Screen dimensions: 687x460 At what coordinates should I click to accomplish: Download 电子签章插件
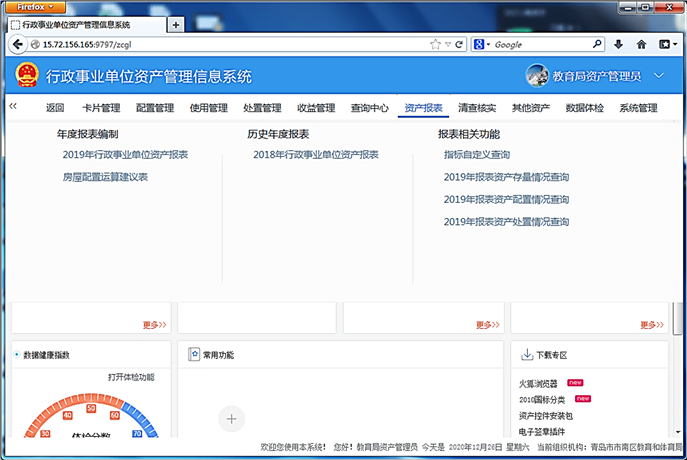click(542, 432)
